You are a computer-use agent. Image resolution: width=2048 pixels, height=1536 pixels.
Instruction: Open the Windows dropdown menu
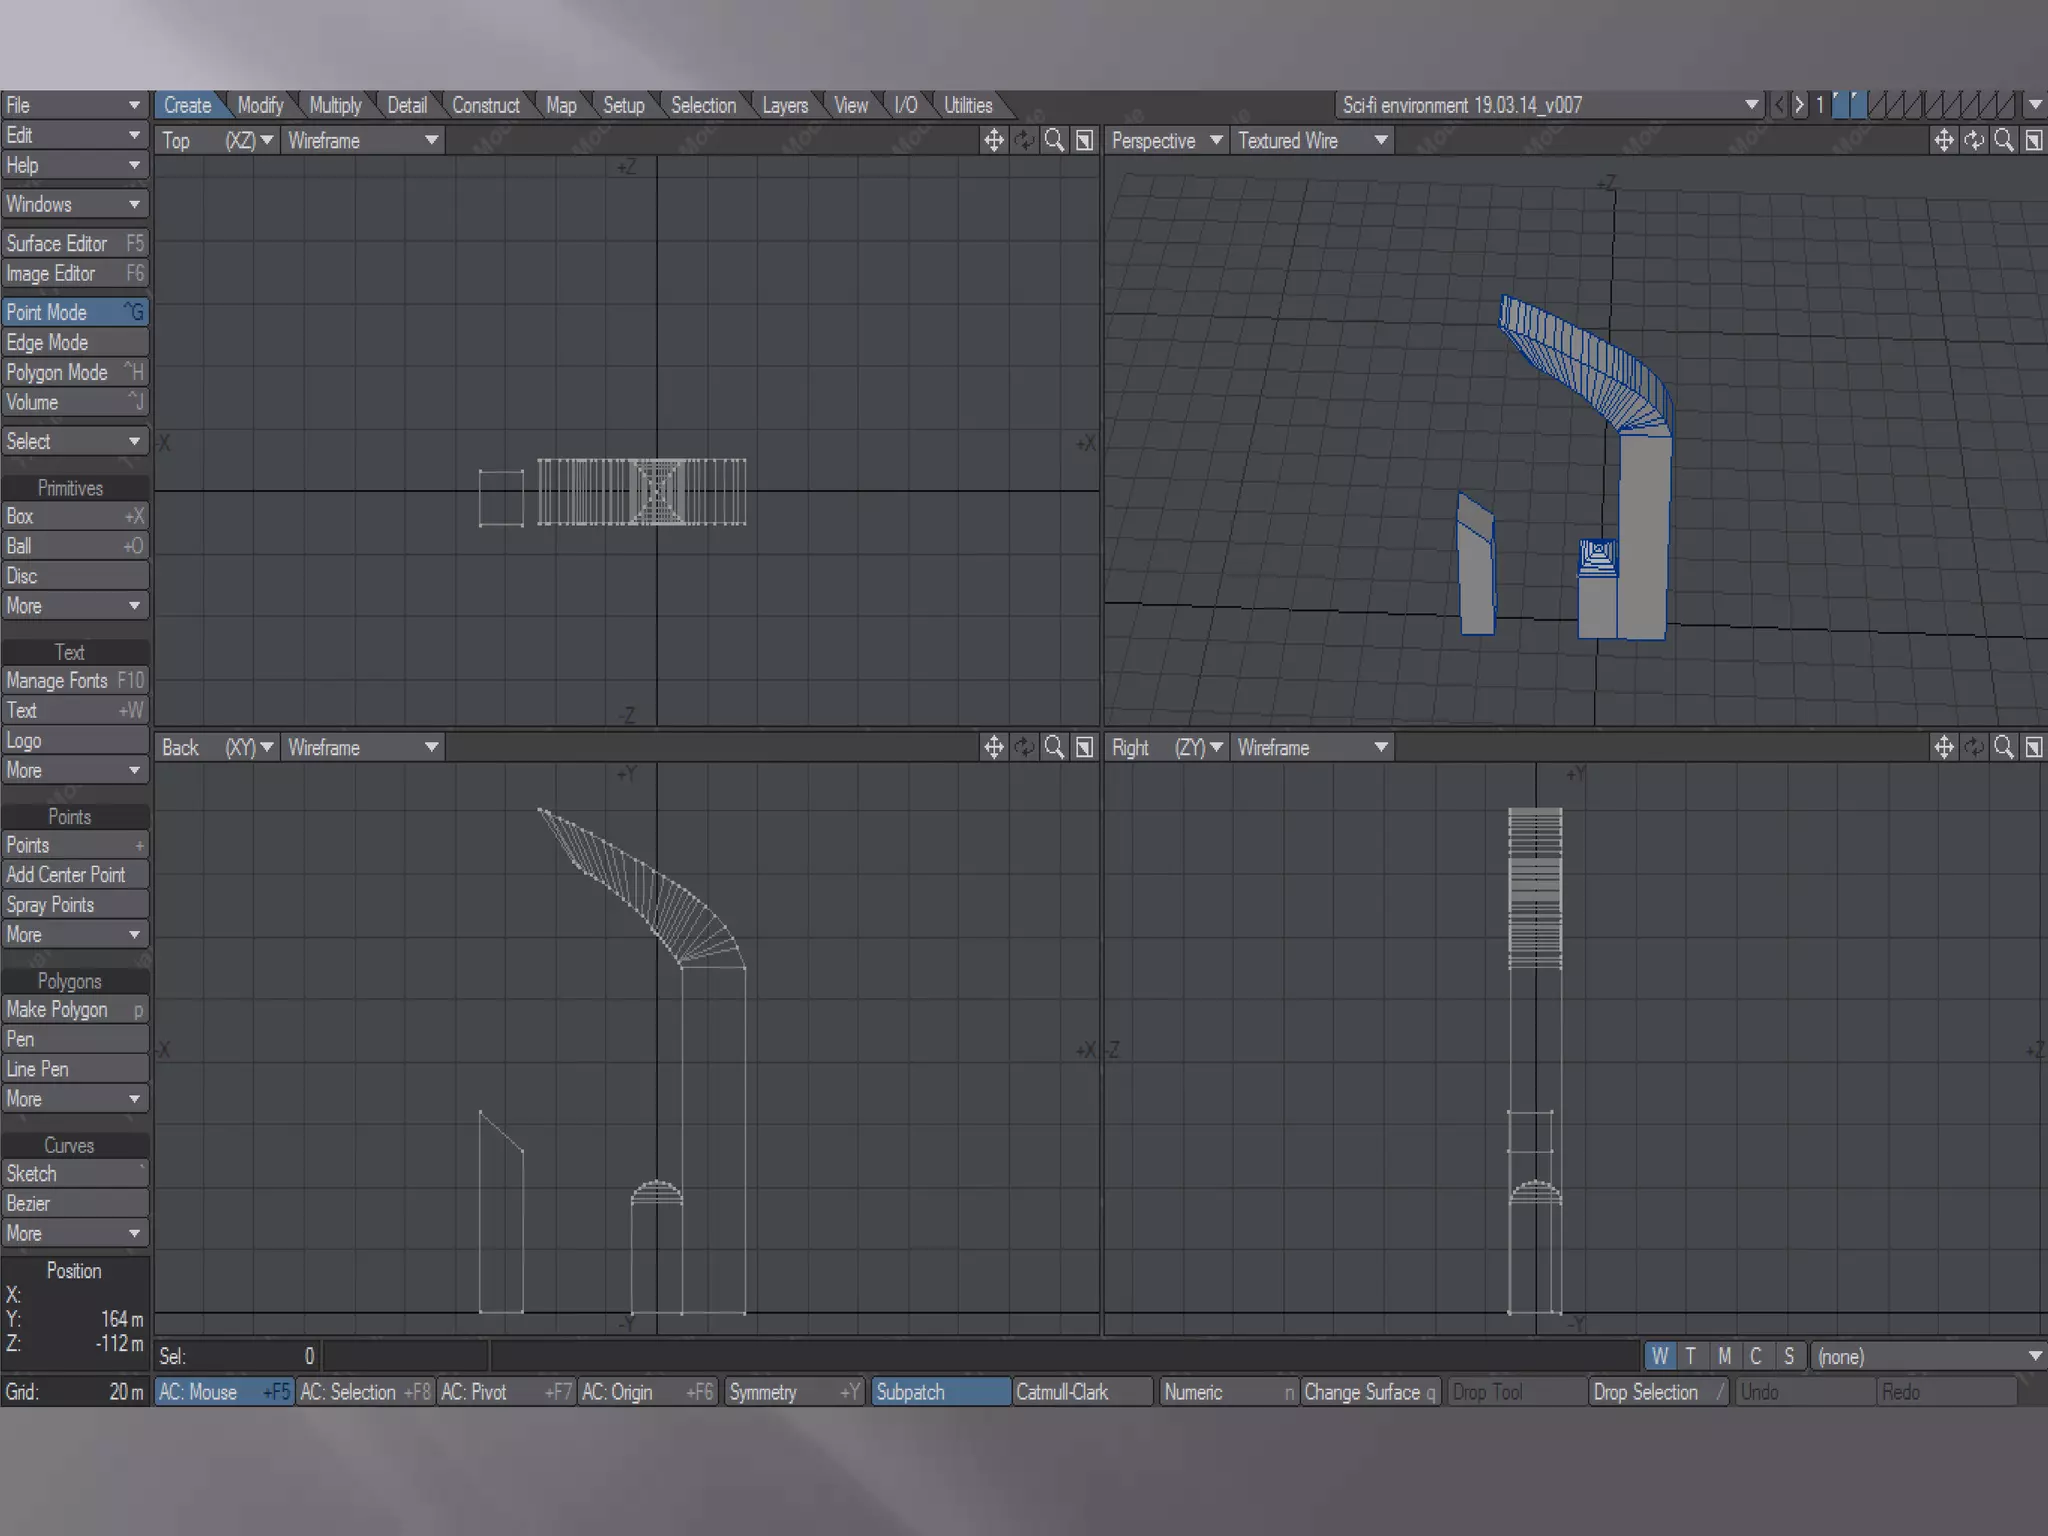pyautogui.click(x=74, y=204)
